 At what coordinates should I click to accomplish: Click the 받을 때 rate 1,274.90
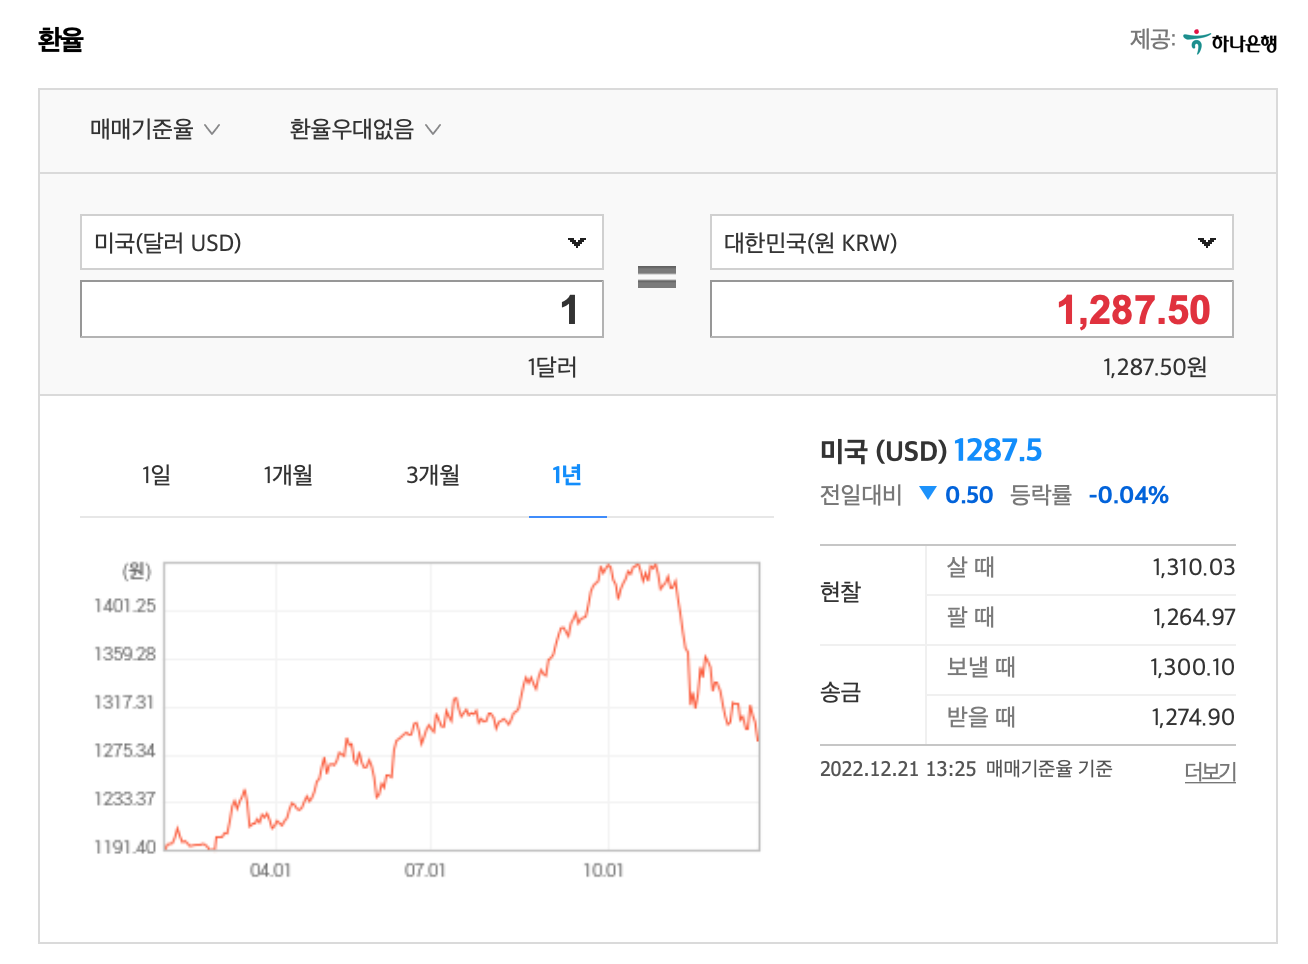coord(1192,718)
